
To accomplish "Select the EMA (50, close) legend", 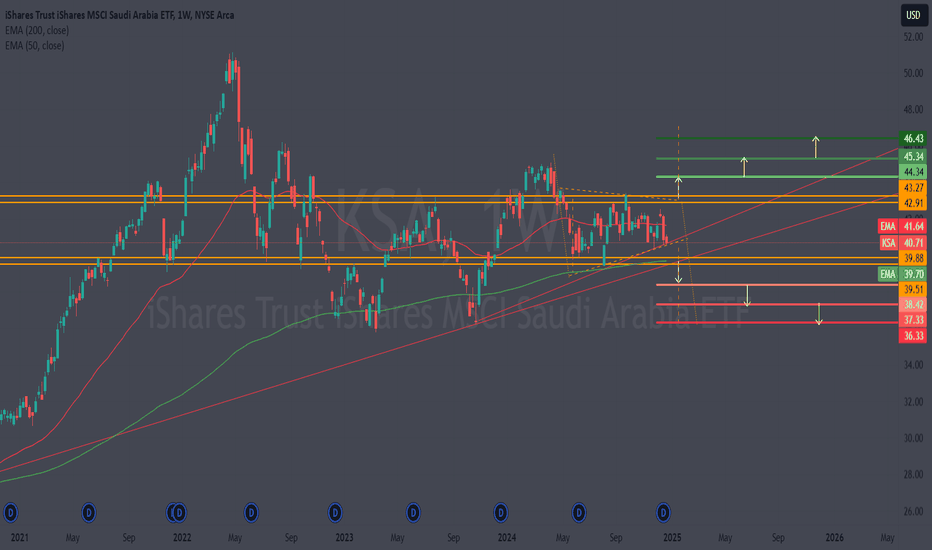I will [34, 46].
